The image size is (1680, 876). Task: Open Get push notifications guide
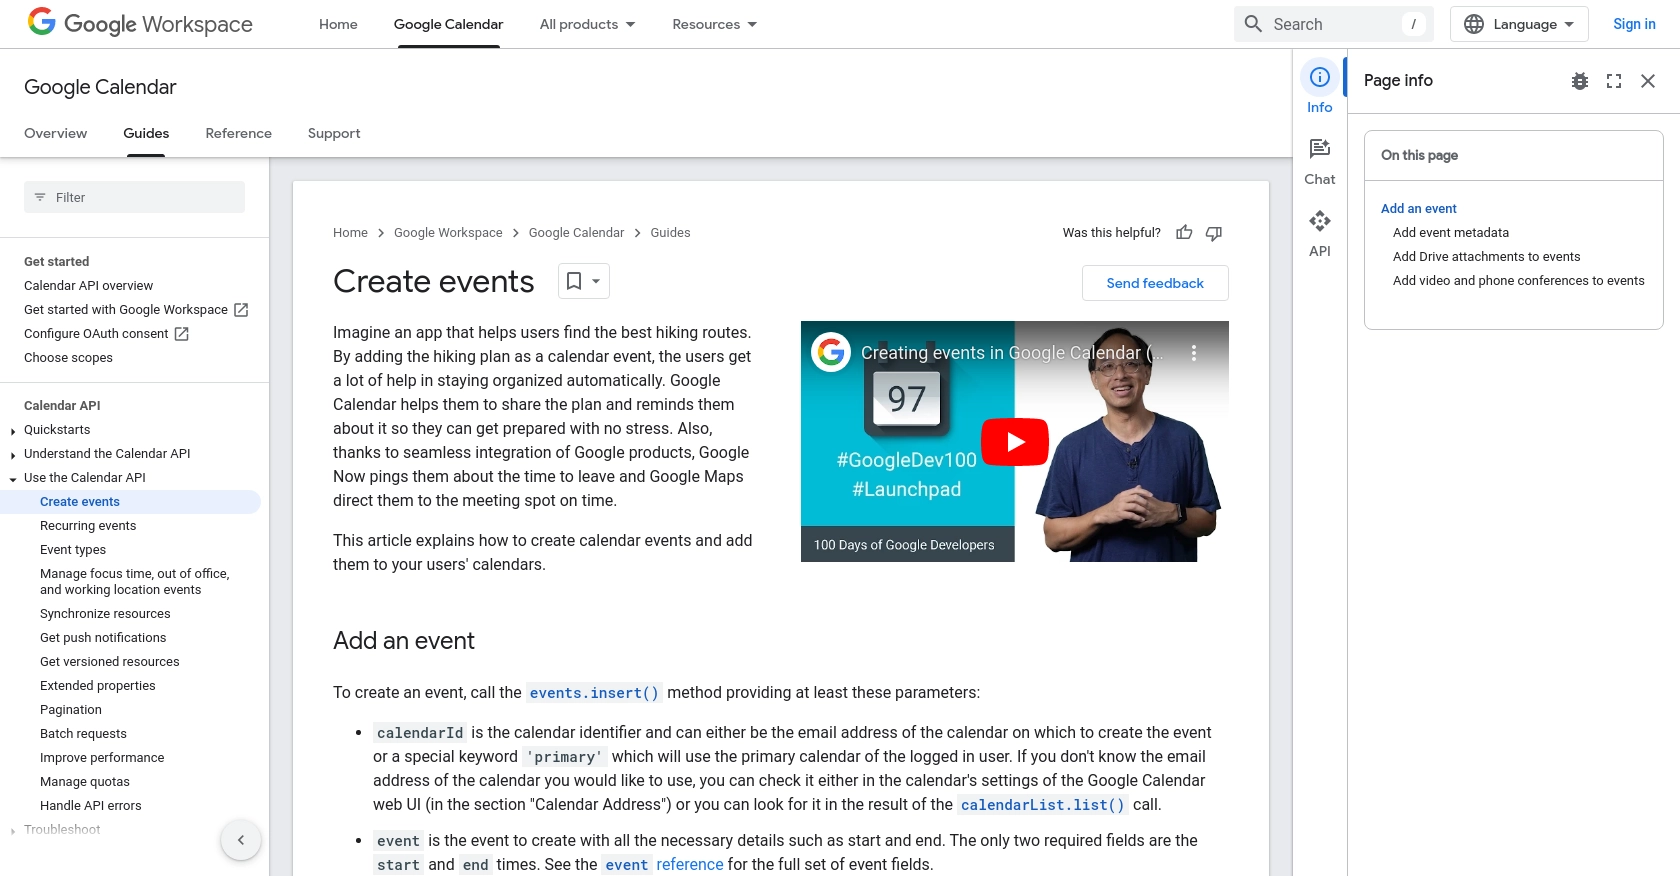coord(103,638)
